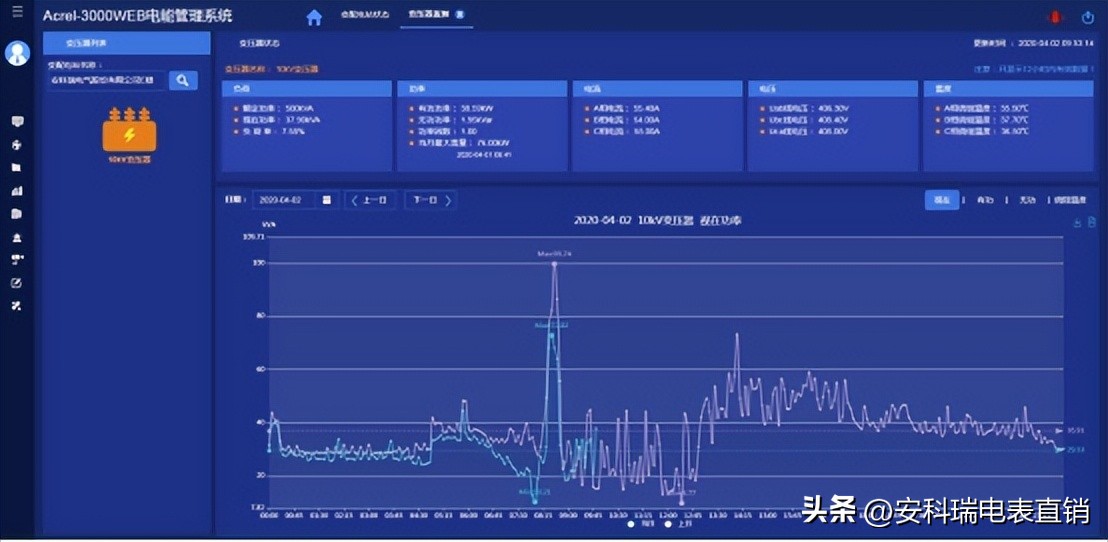Click the chart data view document icon
This screenshot has height=542, width=1108.
[1092, 223]
